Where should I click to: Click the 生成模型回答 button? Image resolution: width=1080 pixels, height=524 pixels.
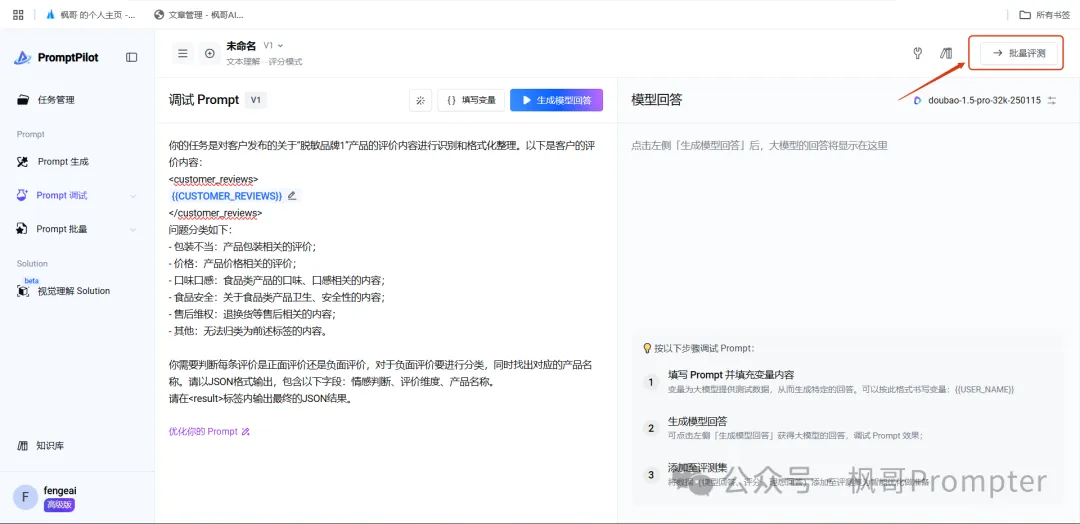(x=557, y=100)
